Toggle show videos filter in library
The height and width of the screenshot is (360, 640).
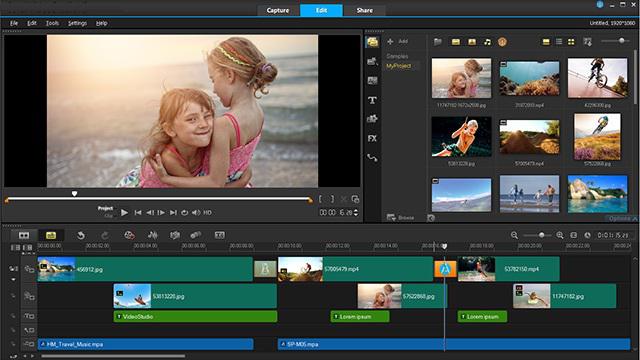pyautogui.click(x=456, y=42)
